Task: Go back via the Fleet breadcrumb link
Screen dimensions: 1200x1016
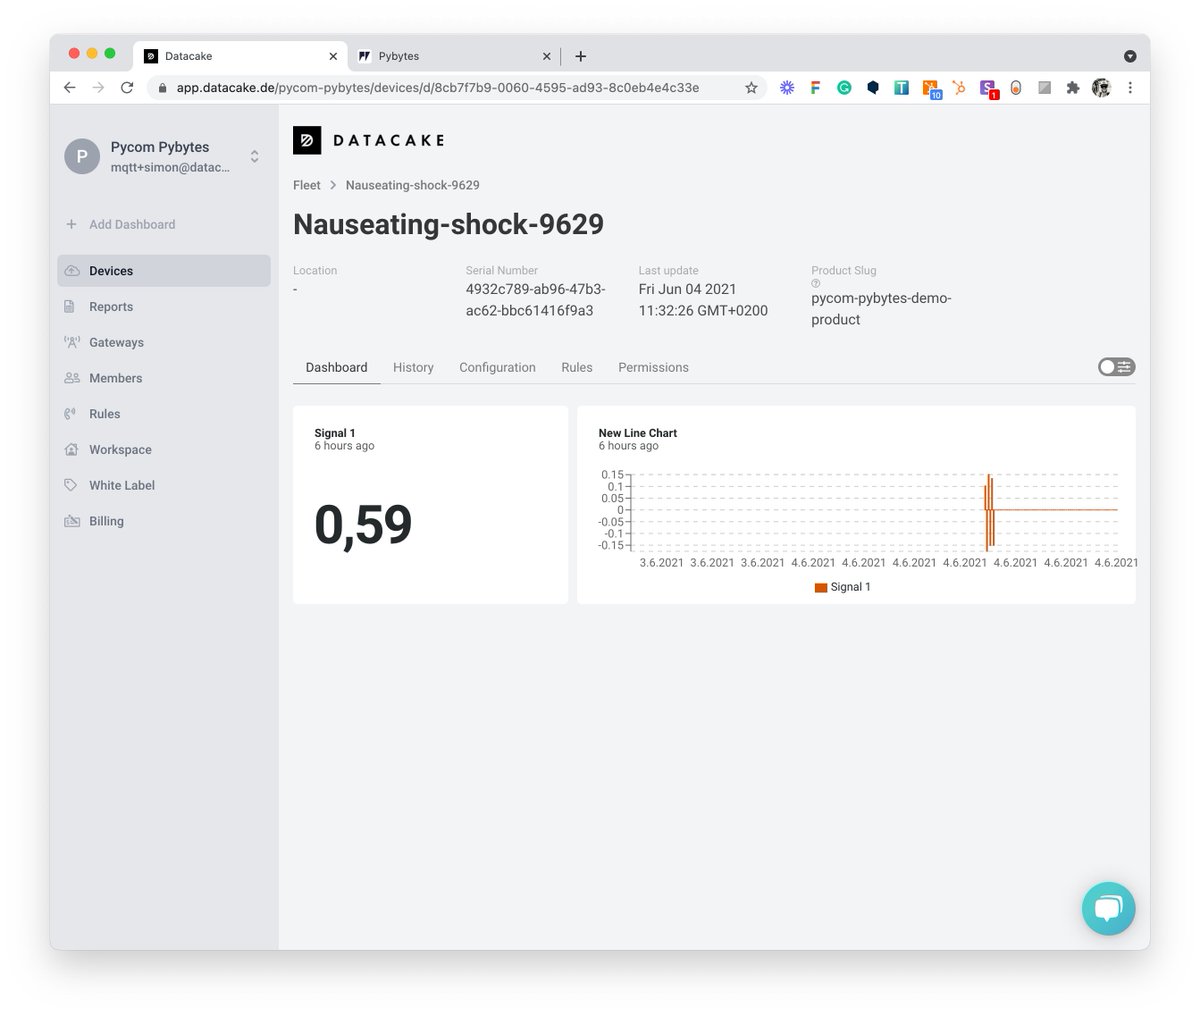Action: click(x=306, y=185)
